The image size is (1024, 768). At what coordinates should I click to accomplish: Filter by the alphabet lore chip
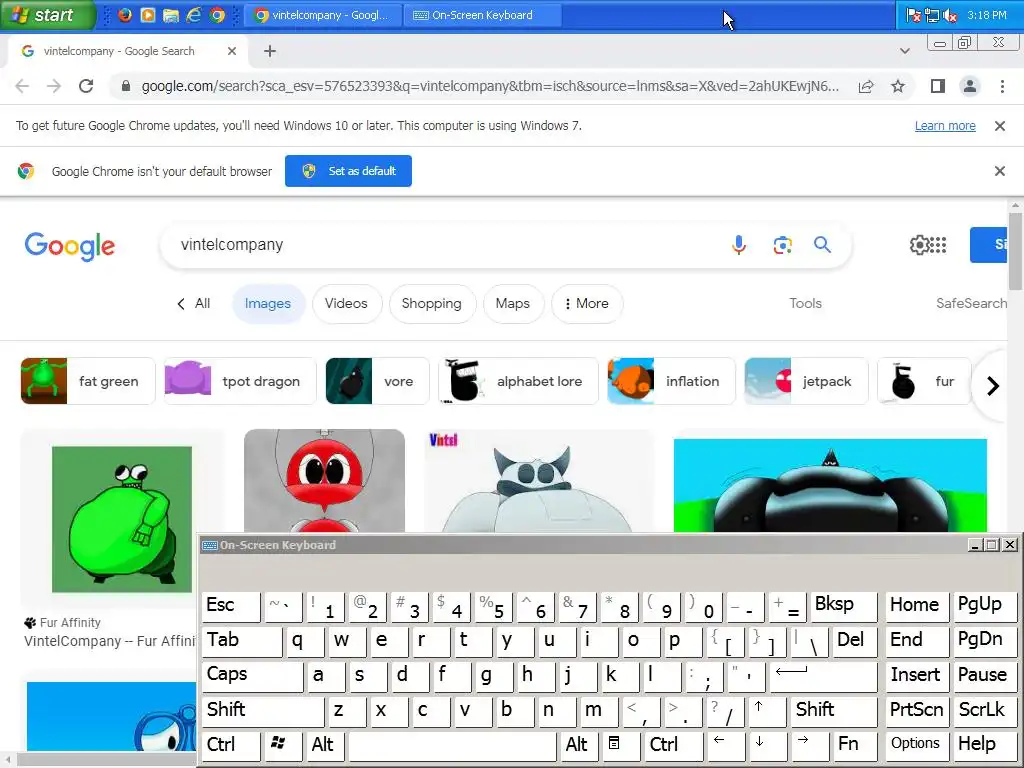pos(518,381)
